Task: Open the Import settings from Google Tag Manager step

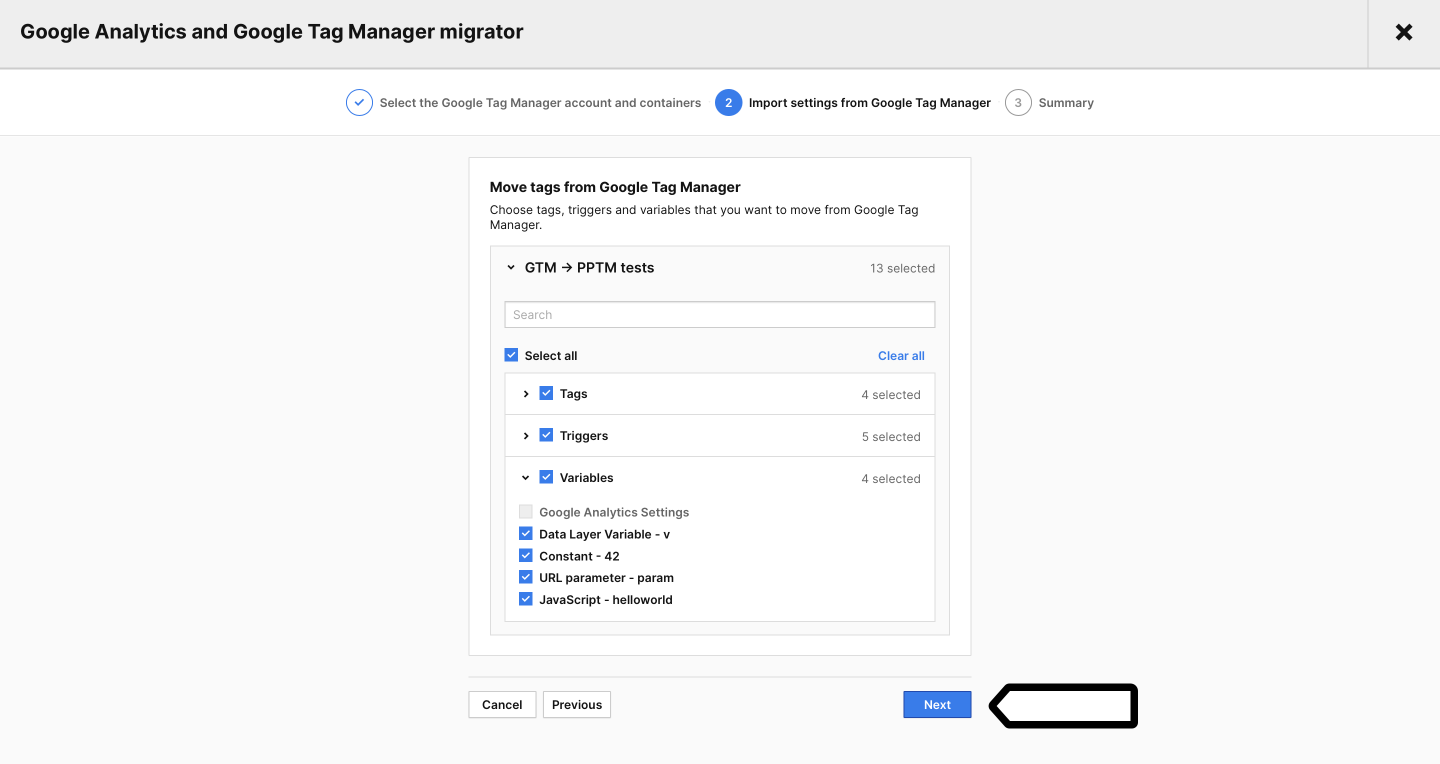Action: click(870, 103)
